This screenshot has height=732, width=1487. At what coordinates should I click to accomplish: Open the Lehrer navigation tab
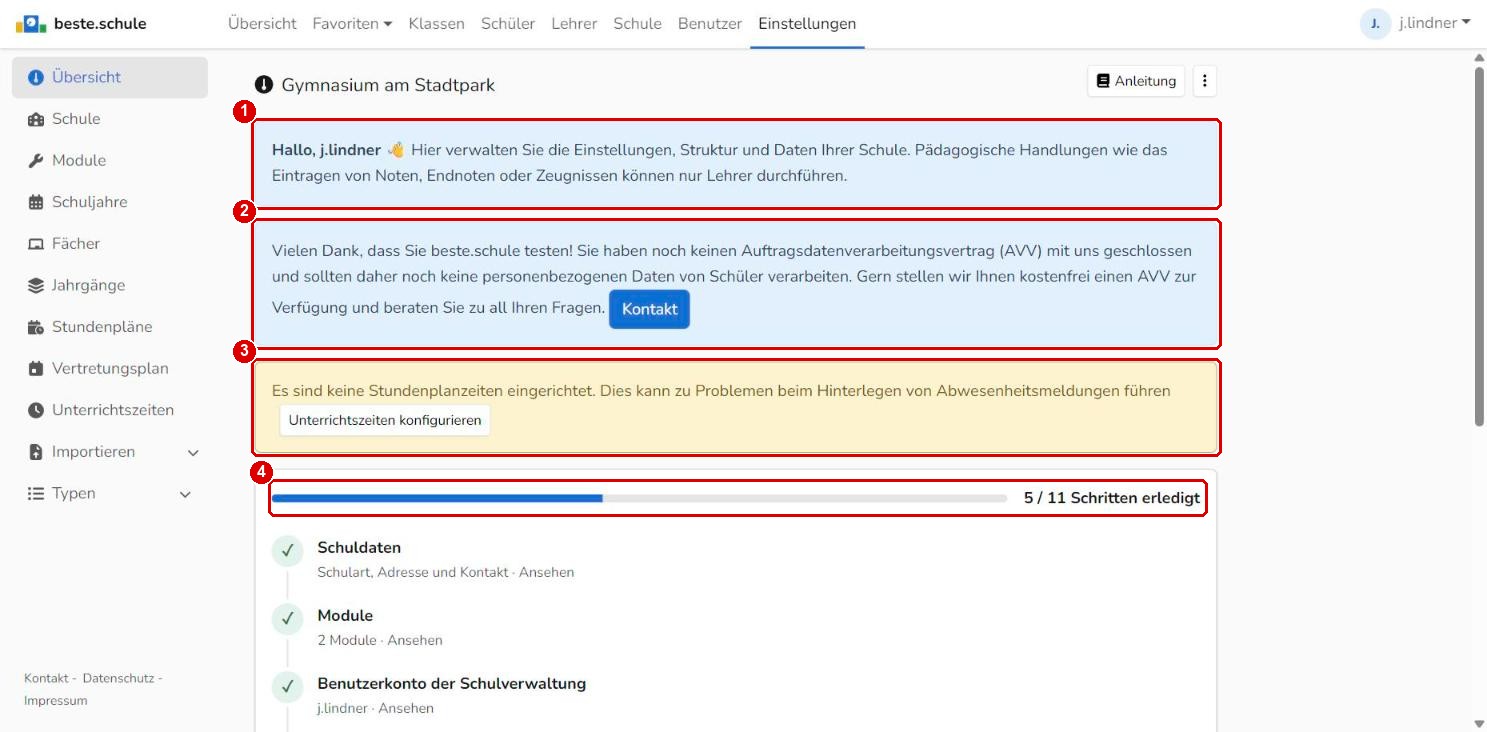coord(574,23)
